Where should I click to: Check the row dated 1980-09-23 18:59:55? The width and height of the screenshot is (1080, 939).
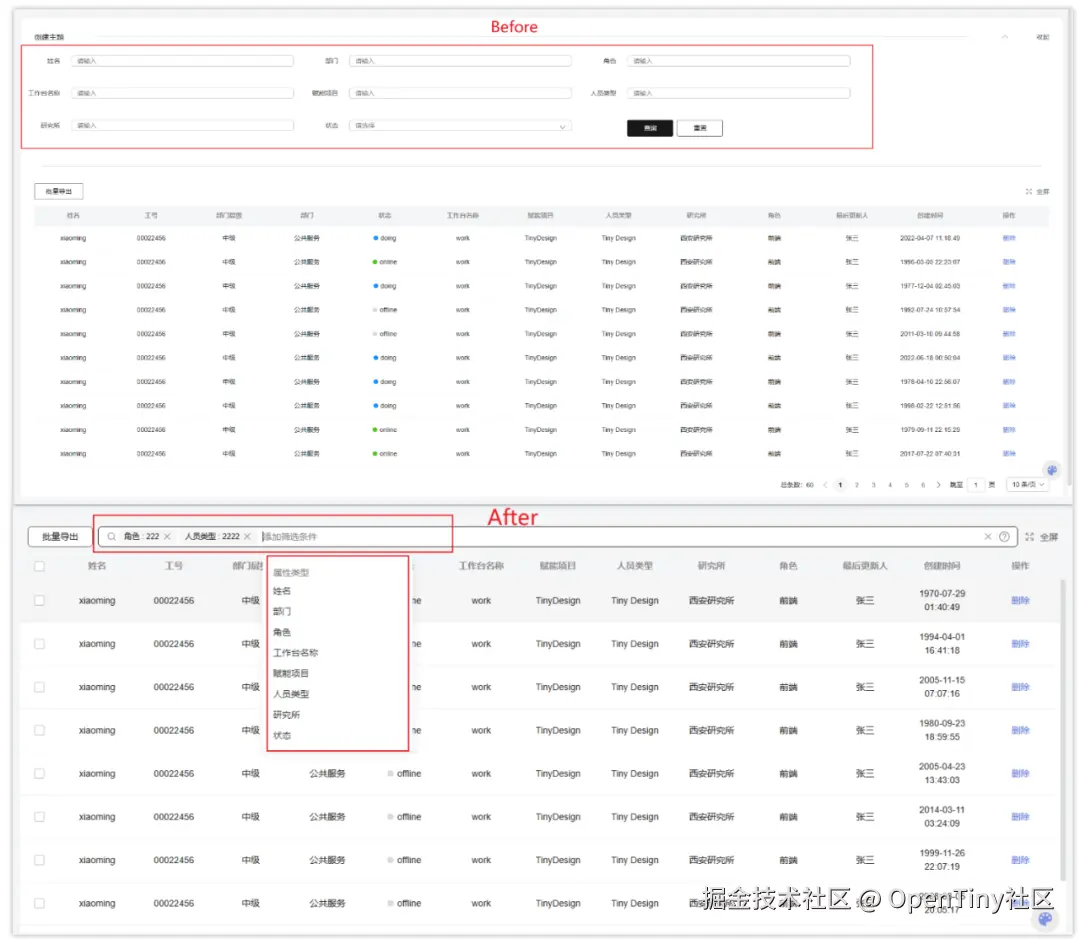point(39,730)
